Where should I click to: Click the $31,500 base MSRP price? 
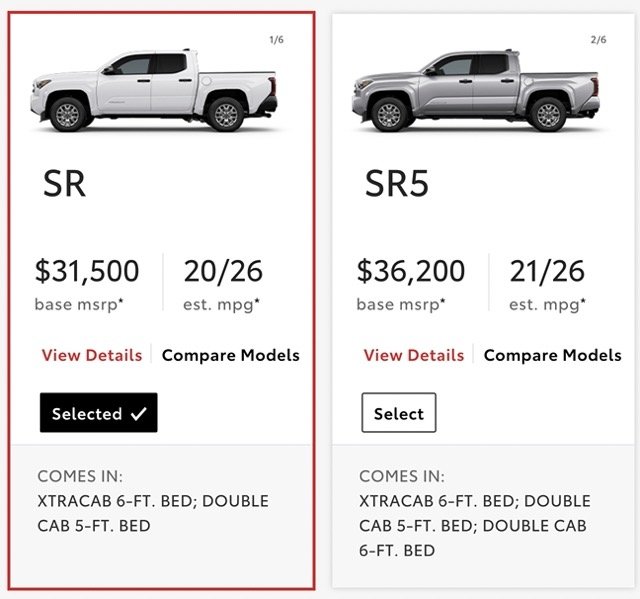point(87,271)
